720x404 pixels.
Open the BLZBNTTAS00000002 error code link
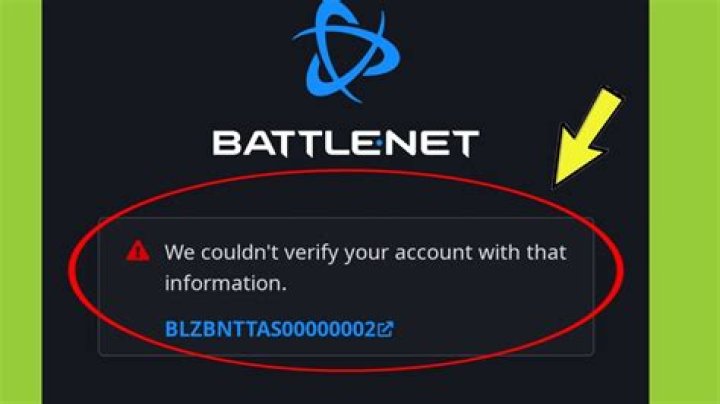[270, 329]
